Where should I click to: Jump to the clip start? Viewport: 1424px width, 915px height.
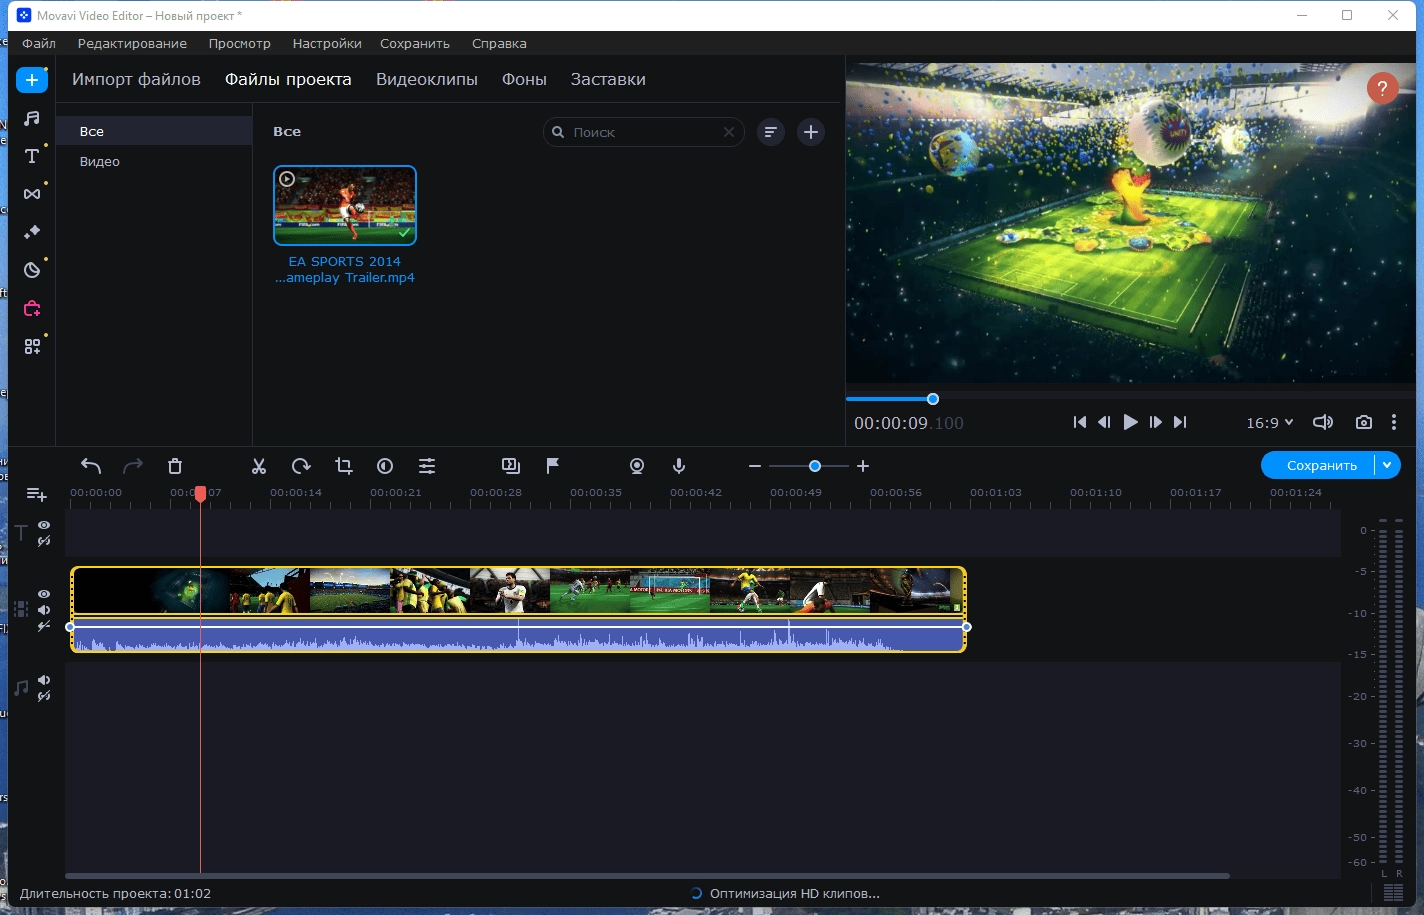1079,423
